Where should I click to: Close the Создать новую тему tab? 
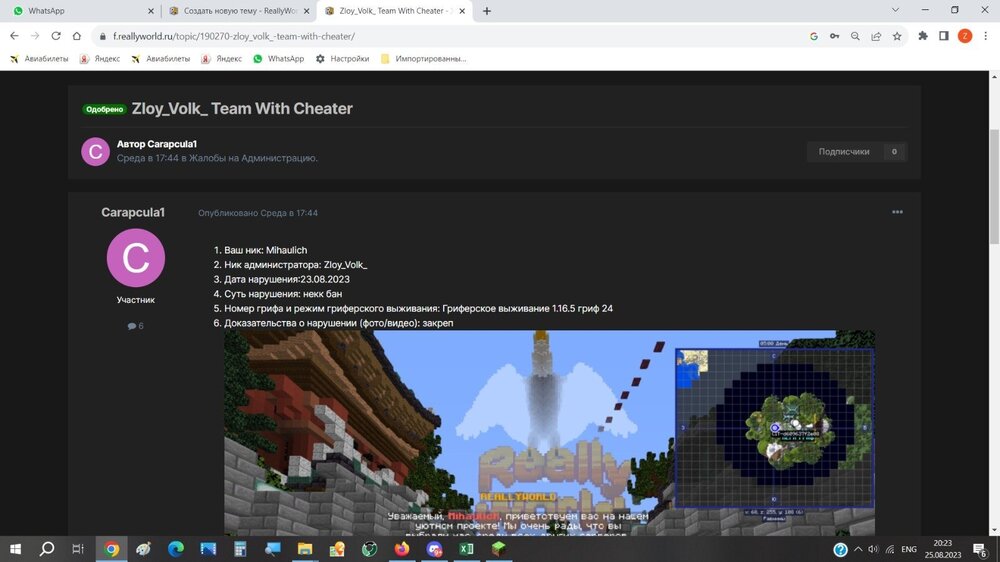click(x=306, y=11)
